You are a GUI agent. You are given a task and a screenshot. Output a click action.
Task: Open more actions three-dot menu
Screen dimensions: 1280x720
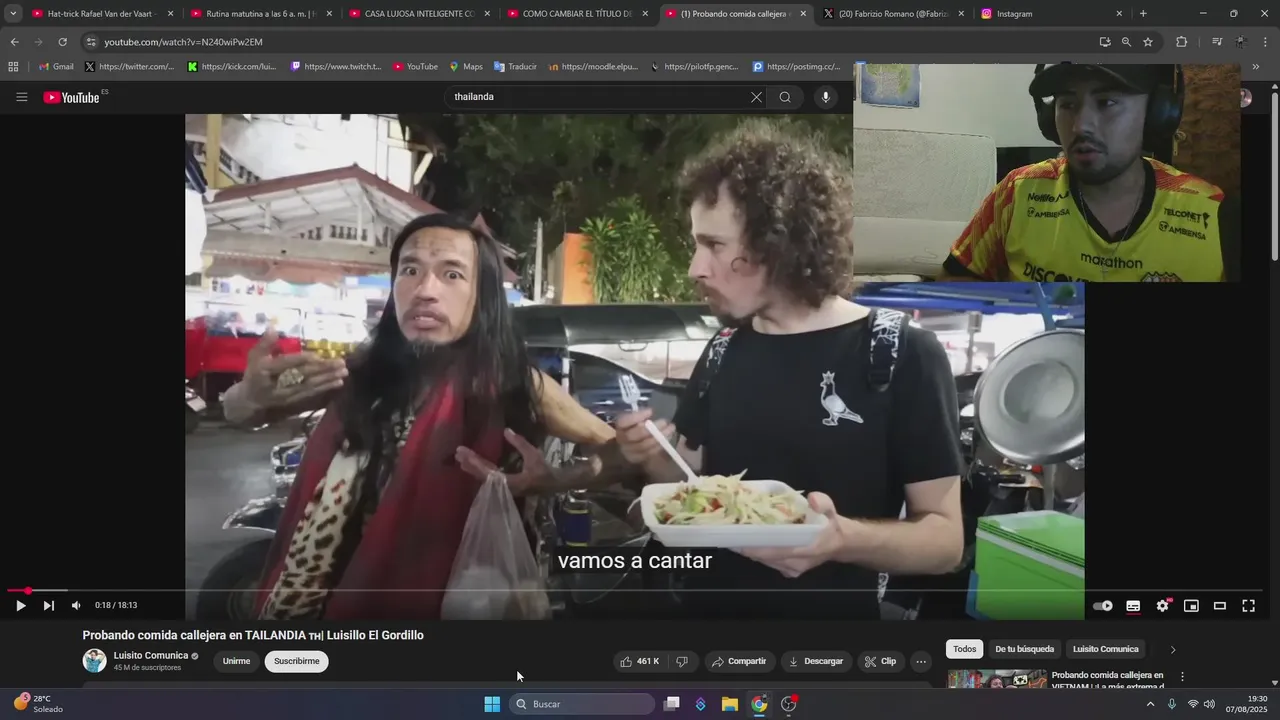pos(921,661)
